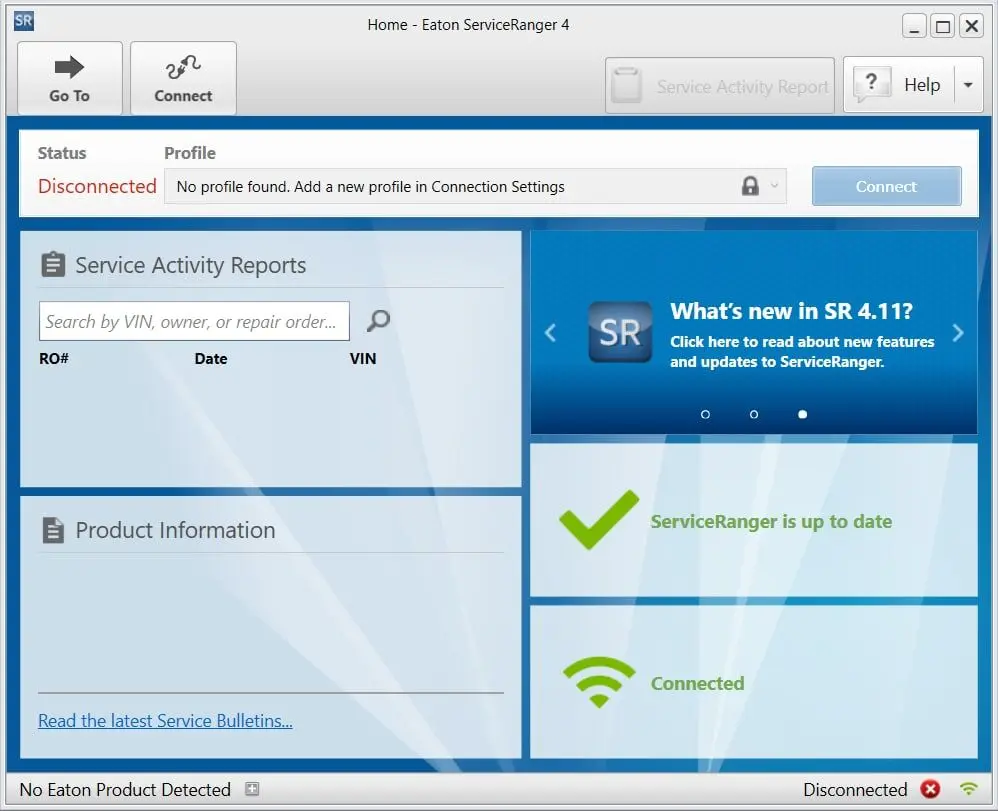The image size is (998, 811).
Task: Open the window menu via SR title icon
Action: [x=22, y=20]
